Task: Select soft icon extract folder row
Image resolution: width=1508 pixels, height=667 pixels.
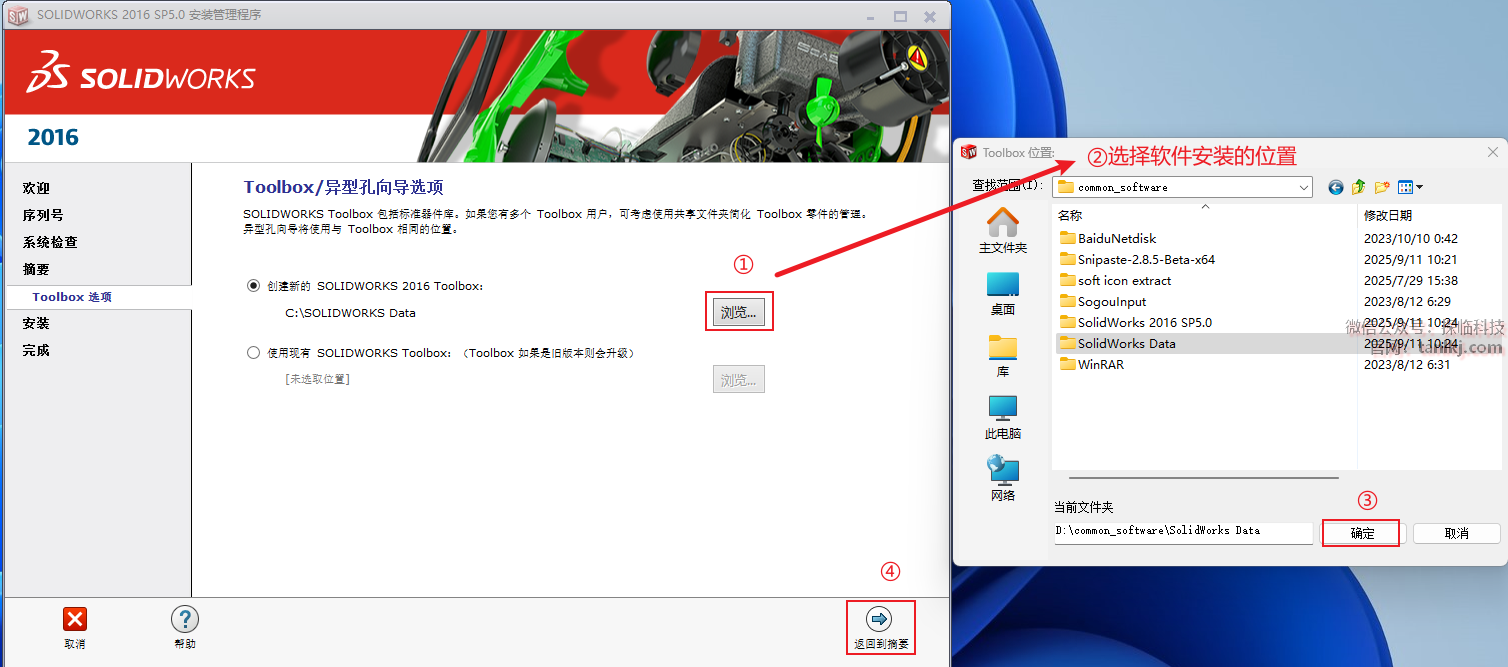Action: click(x=1280, y=281)
